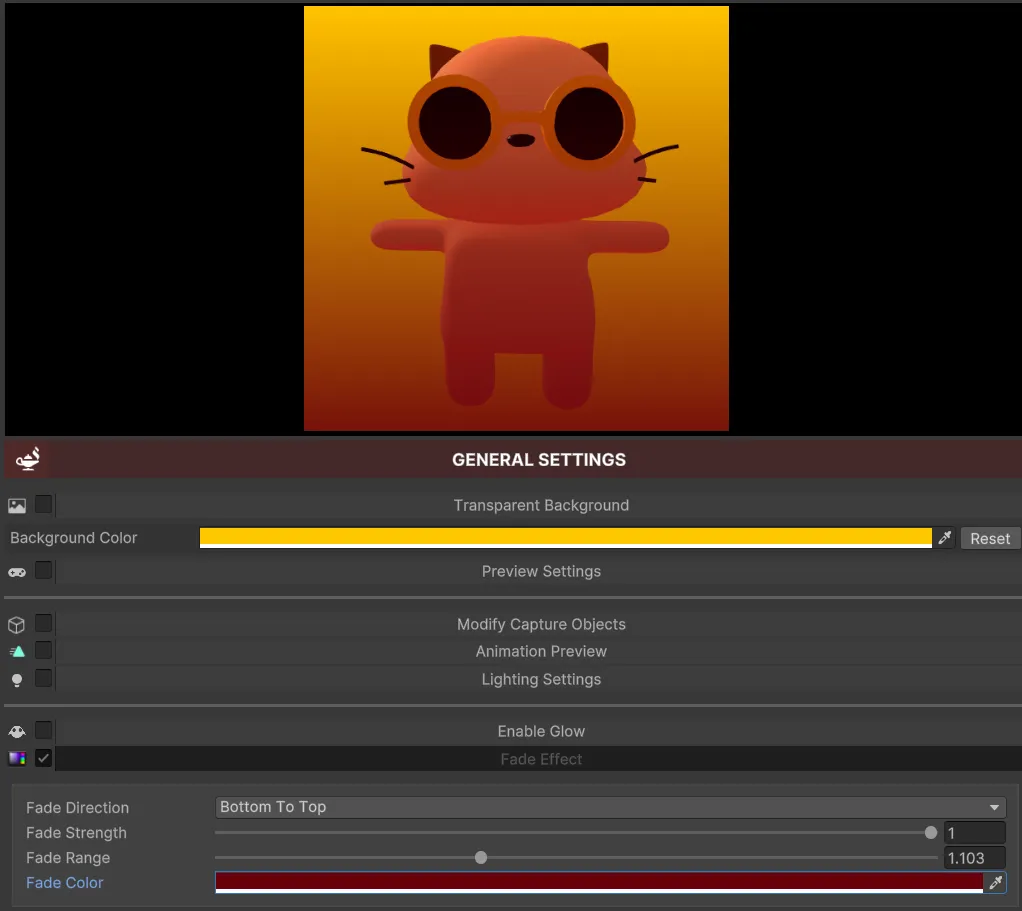Click the lightbulb icon beside Lighting Settings
This screenshot has width=1022, height=911.
coord(16,679)
